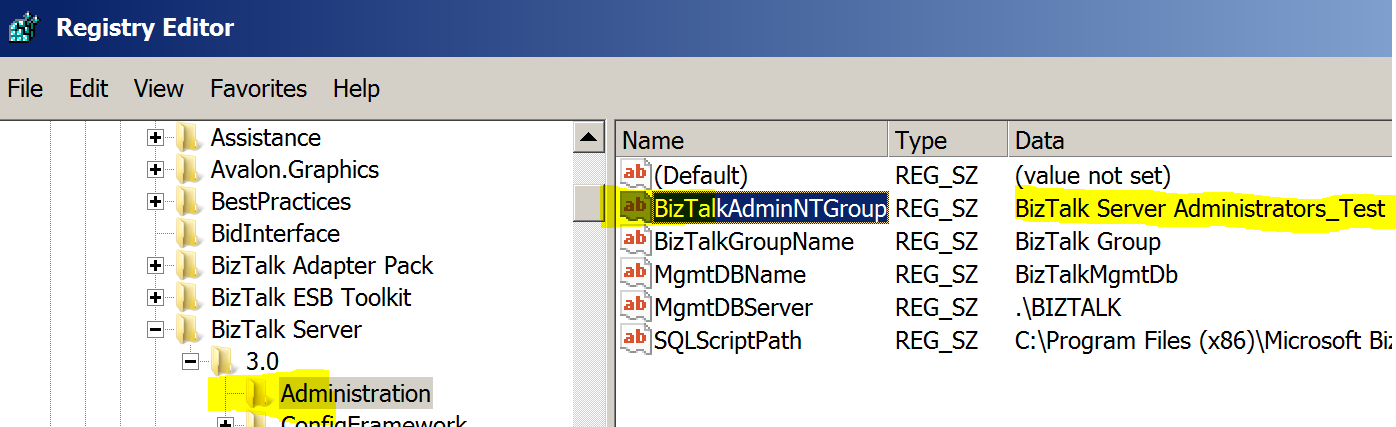Click the BizTalk Server folder icon
Viewport: 1396px width, 427px height.
[x=187, y=330]
